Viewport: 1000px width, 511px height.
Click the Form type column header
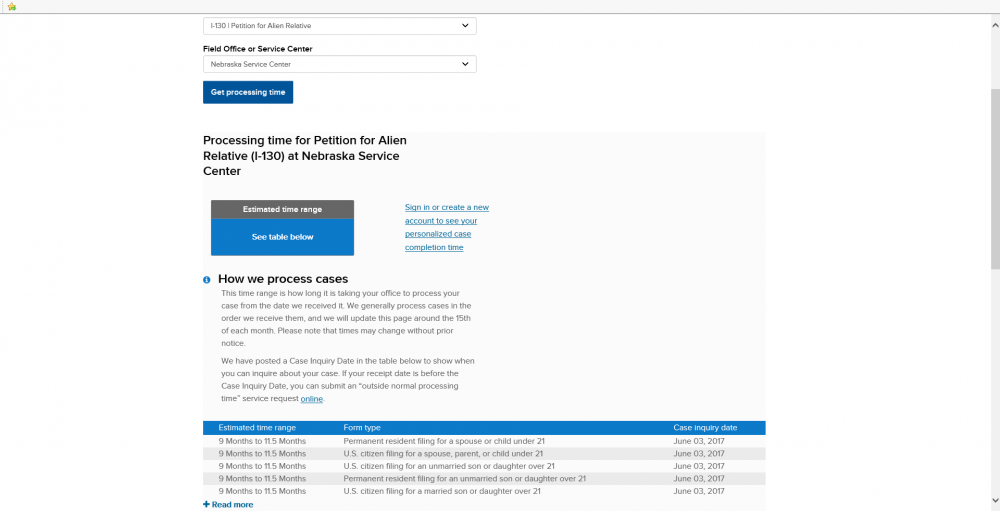(x=362, y=428)
